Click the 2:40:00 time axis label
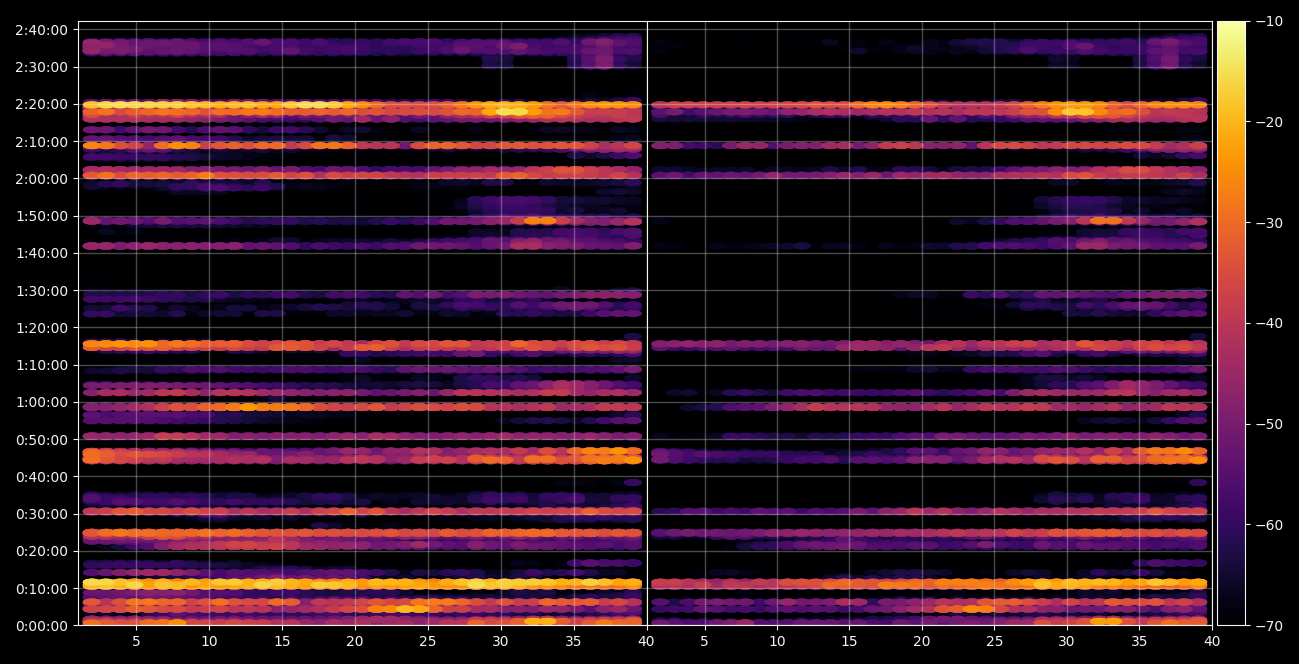This screenshot has width=1299, height=664. point(41,30)
